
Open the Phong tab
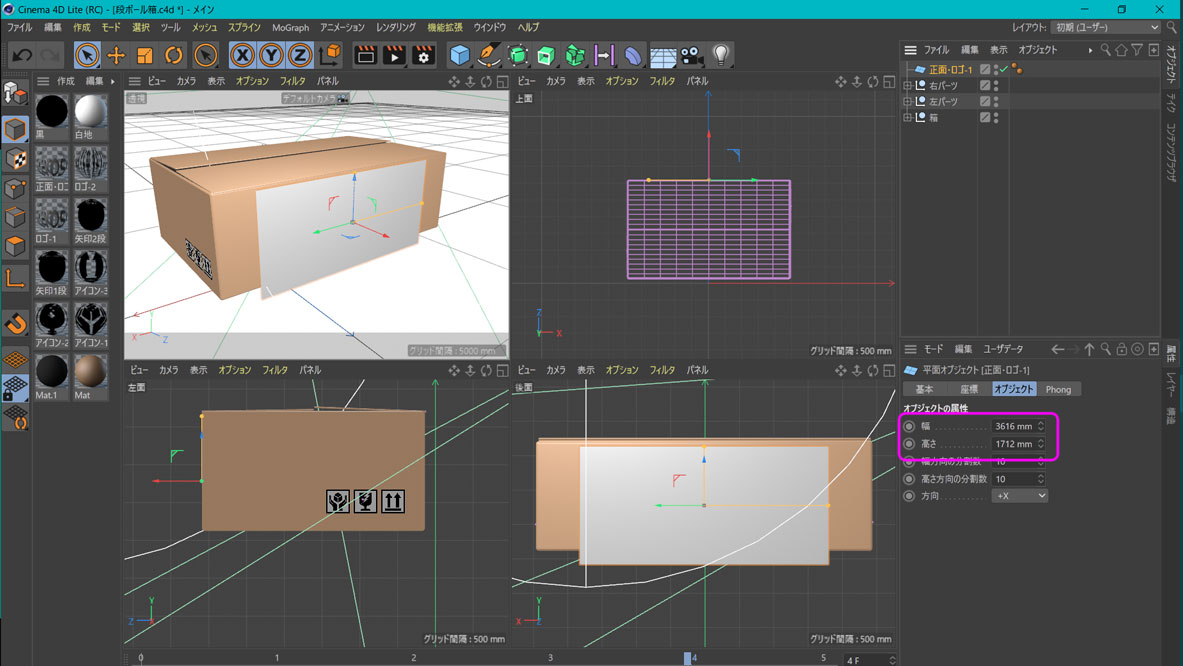click(x=1058, y=389)
